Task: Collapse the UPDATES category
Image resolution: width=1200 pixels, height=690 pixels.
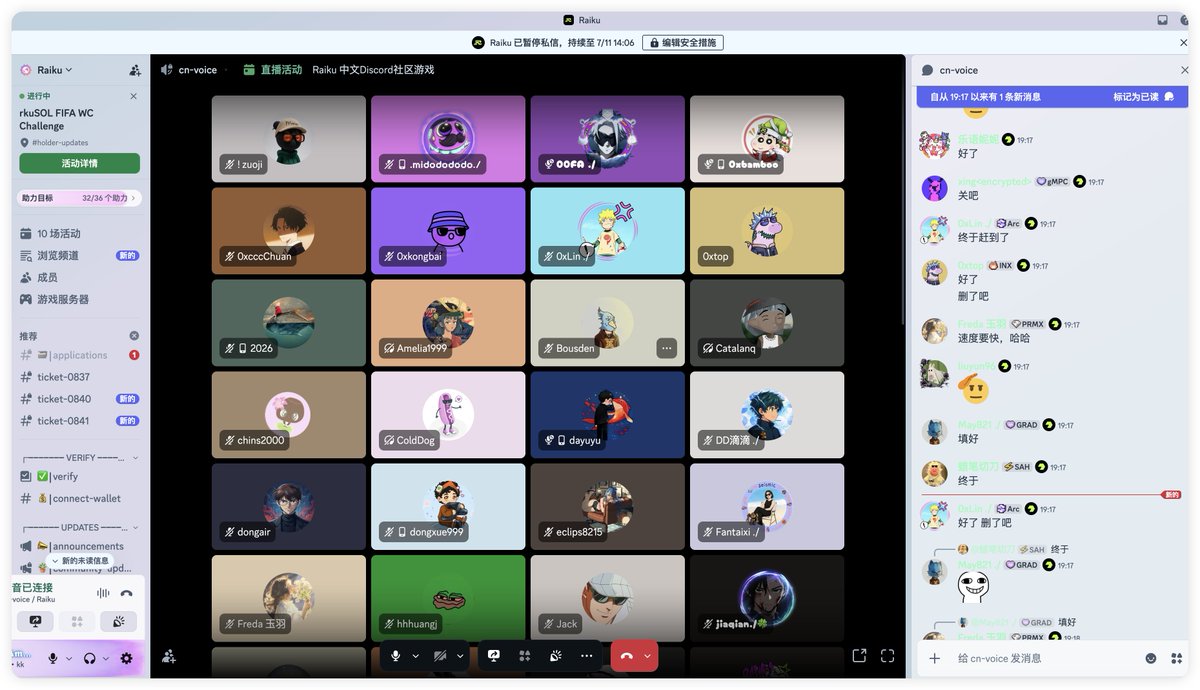Action: (80, 528)
